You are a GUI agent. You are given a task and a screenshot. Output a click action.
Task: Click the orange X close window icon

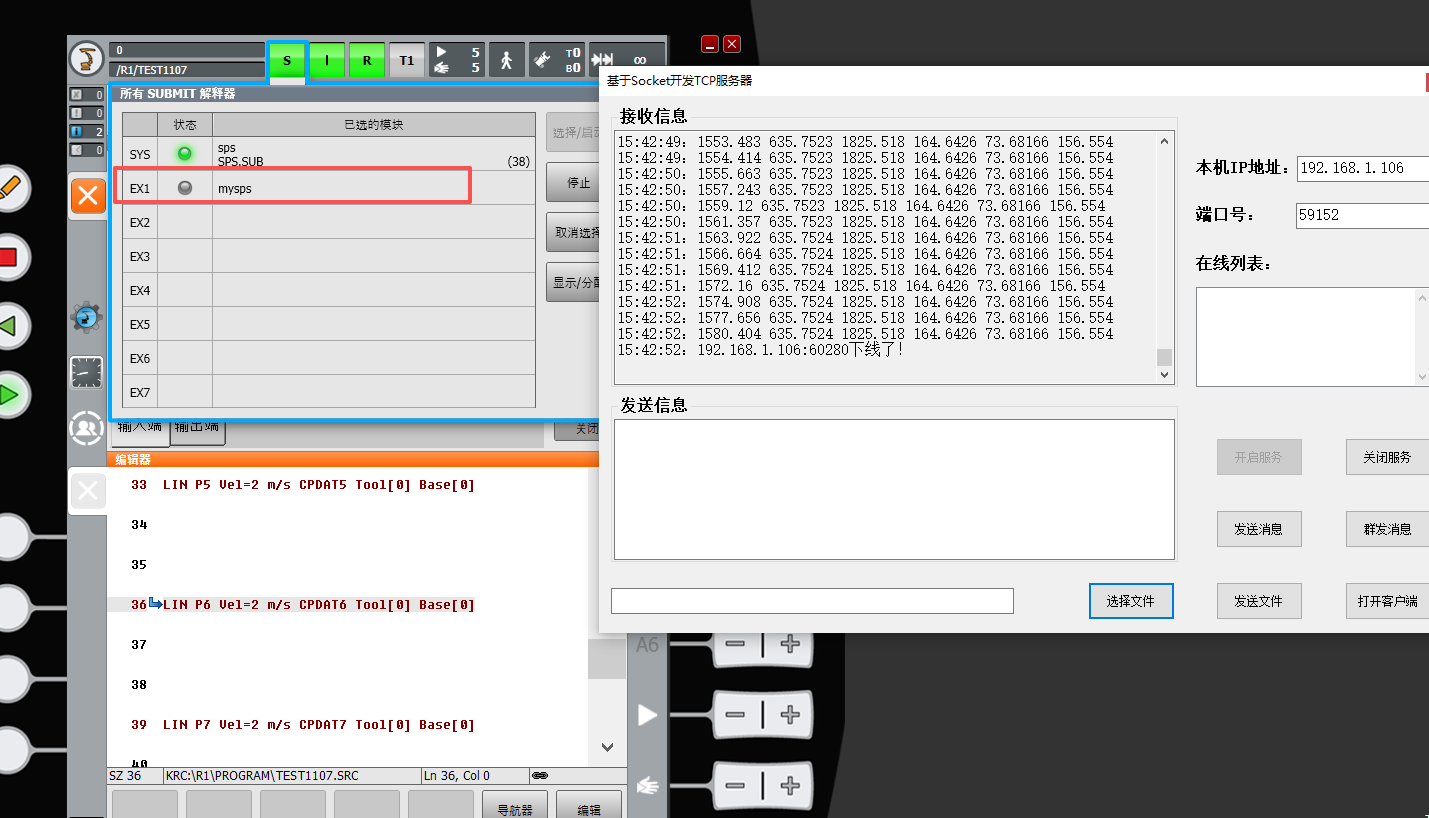click(88, 195)
